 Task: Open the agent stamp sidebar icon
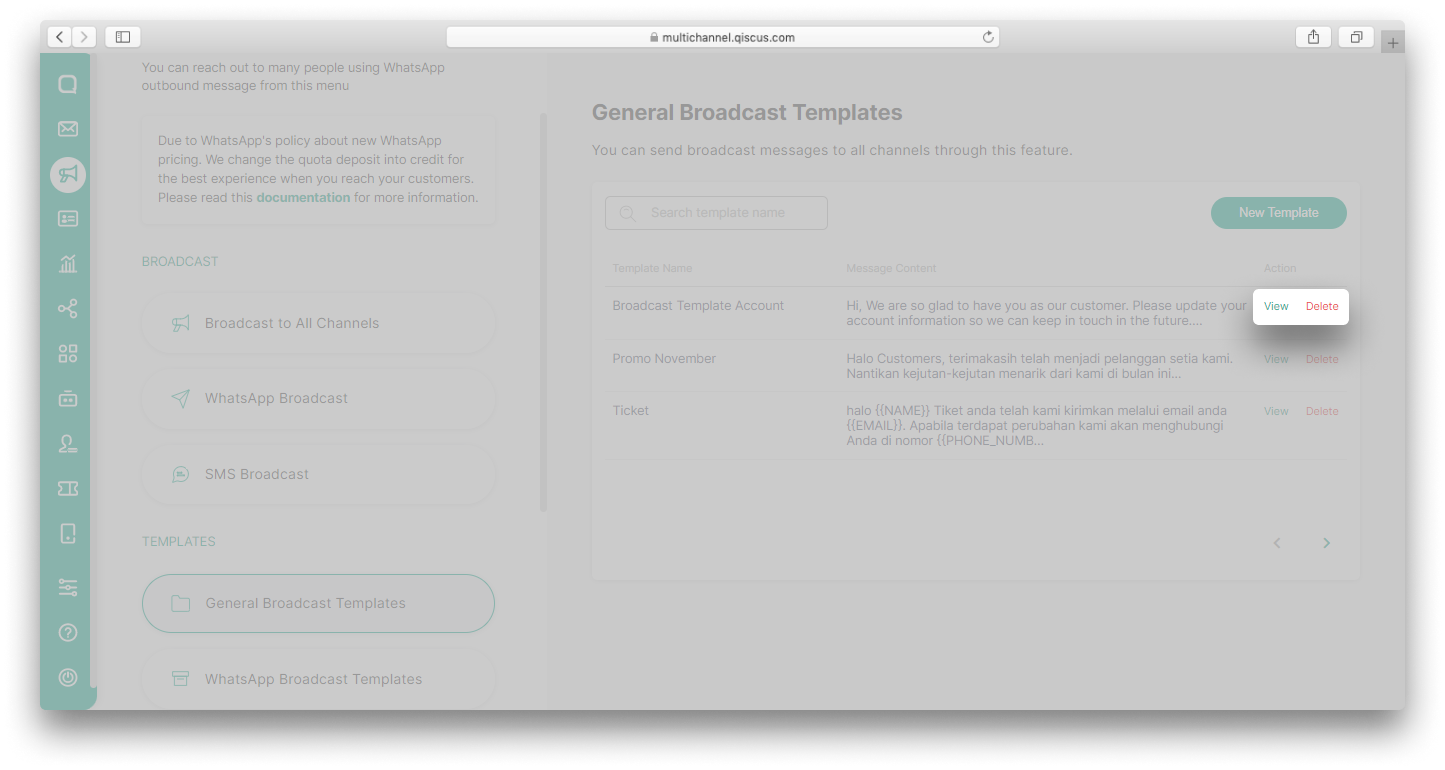[68, 444]
